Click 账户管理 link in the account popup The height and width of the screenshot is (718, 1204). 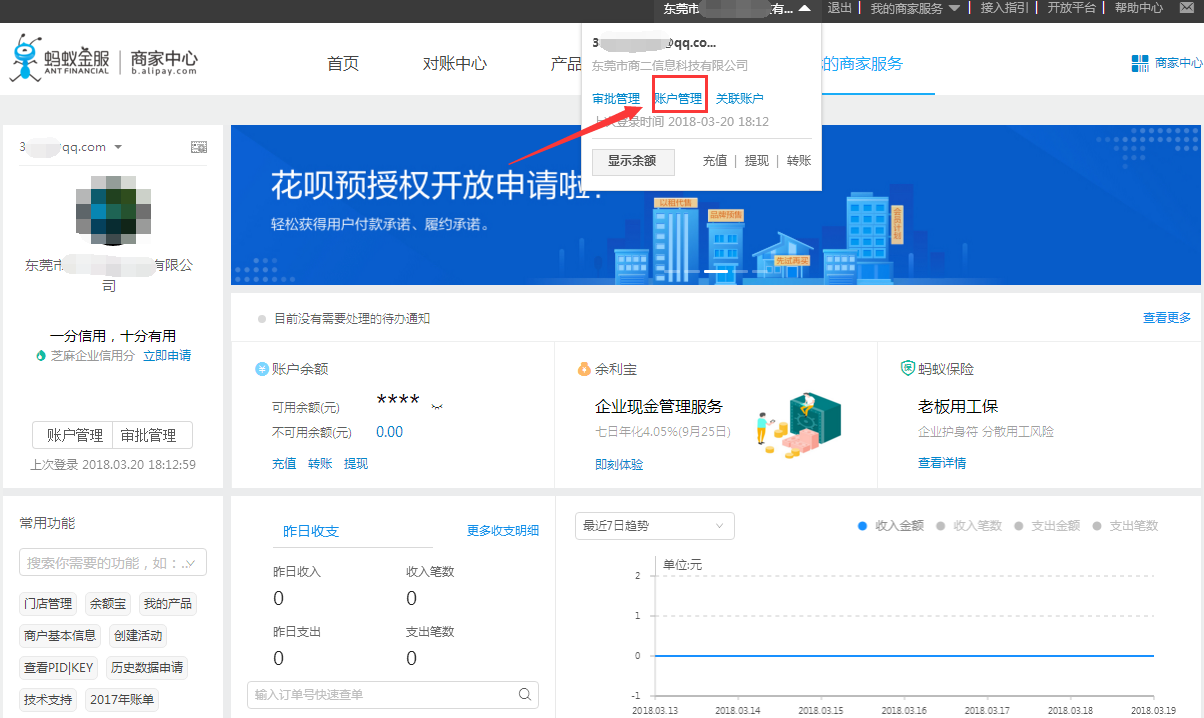(678, 99)
